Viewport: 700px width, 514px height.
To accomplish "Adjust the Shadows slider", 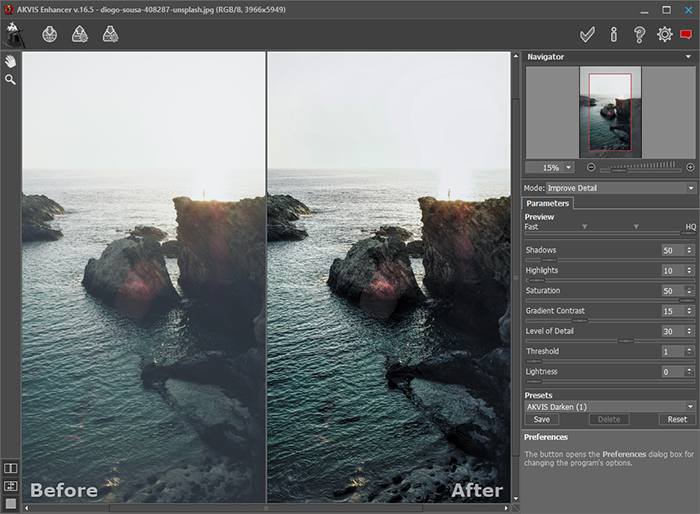I will tap(609, 260).
